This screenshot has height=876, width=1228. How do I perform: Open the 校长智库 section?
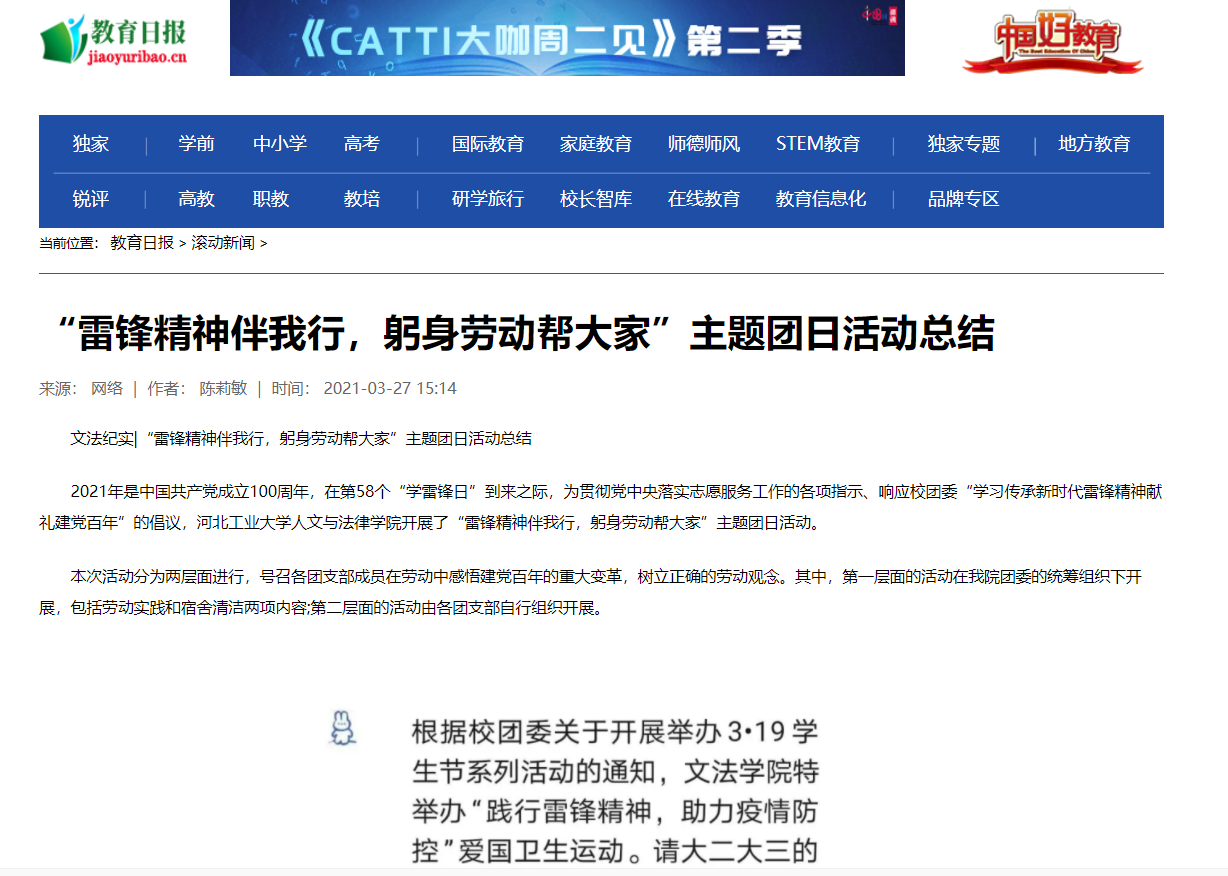coord(595,199)
